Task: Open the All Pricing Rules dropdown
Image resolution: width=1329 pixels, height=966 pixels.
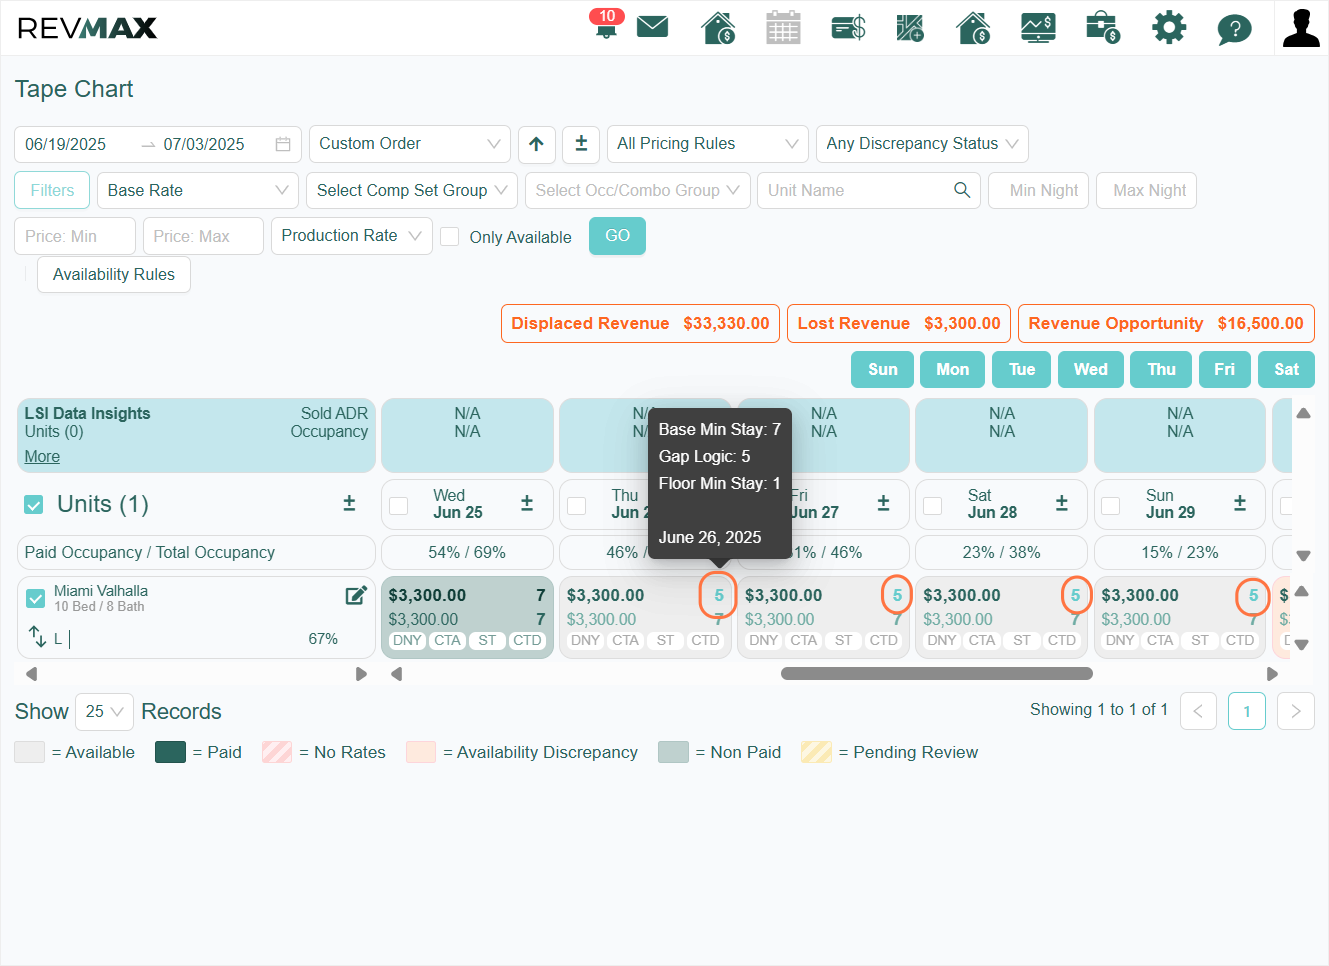Action: pyautogui.click(x=708, y=144)
